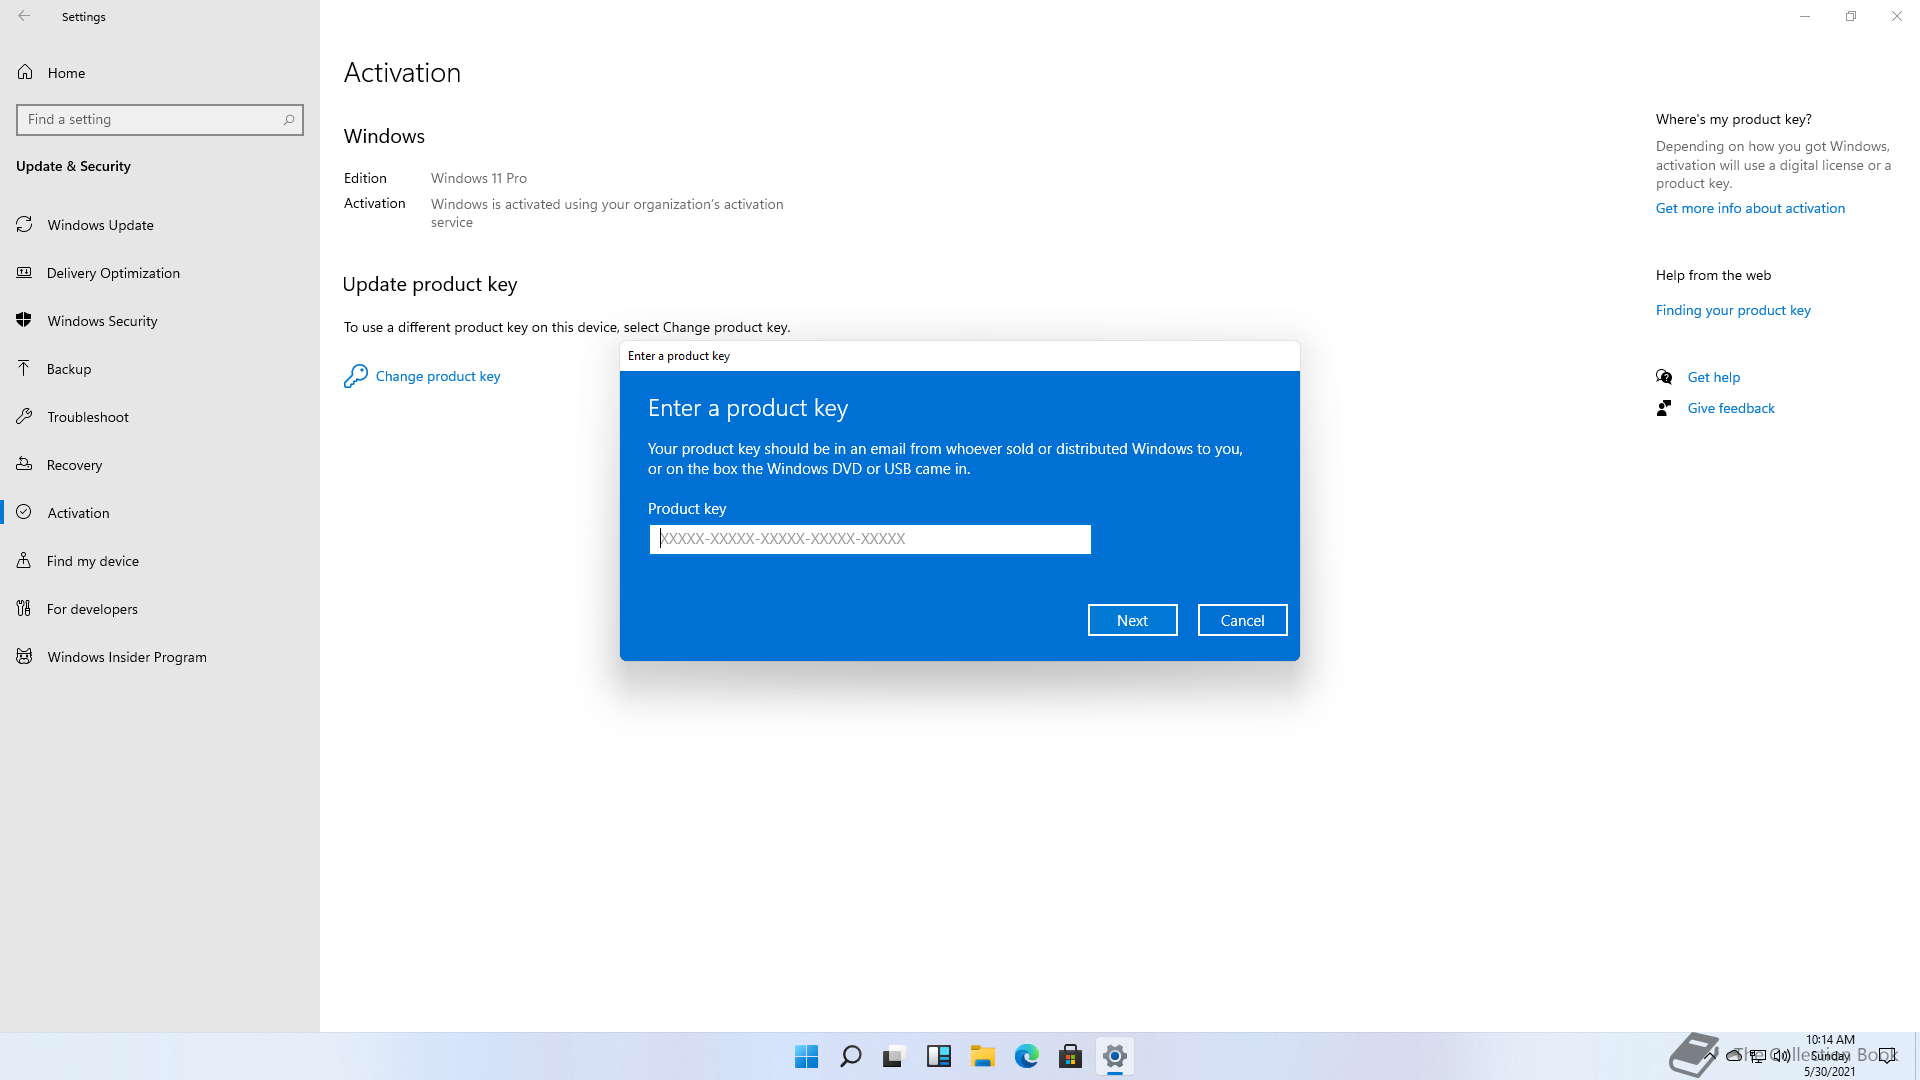Open Recovery settings
Screen dimensions: 1920x1080
tap(160, 465)
